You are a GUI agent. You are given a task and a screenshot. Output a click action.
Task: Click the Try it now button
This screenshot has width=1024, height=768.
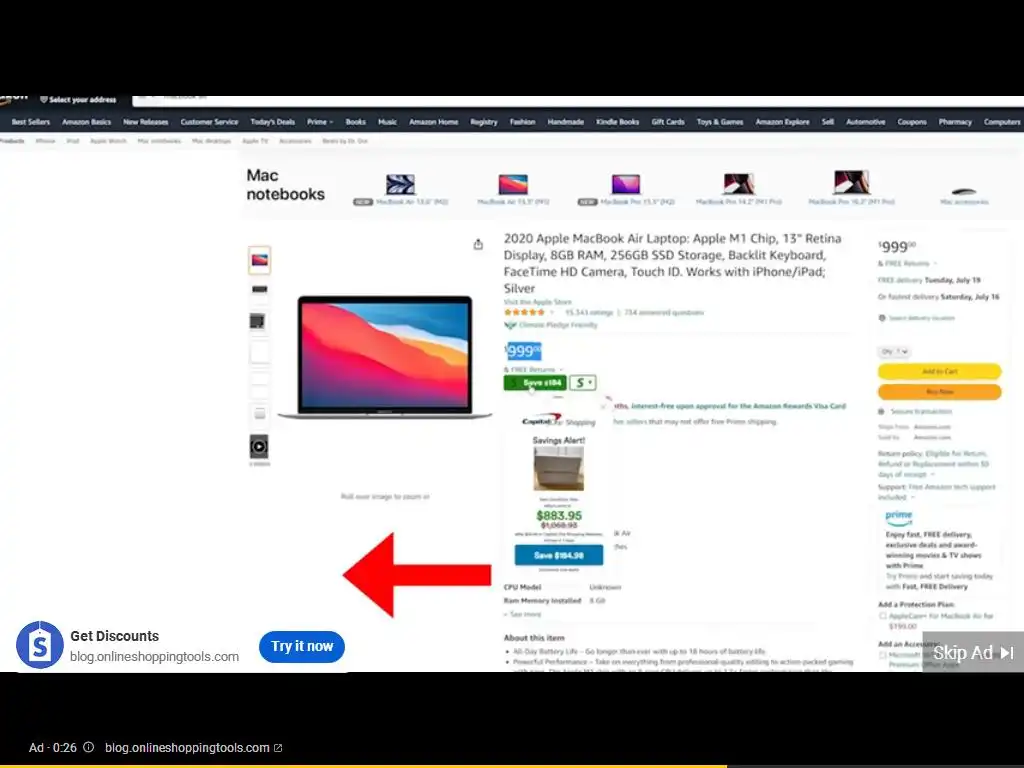click(x=302, y=647)
